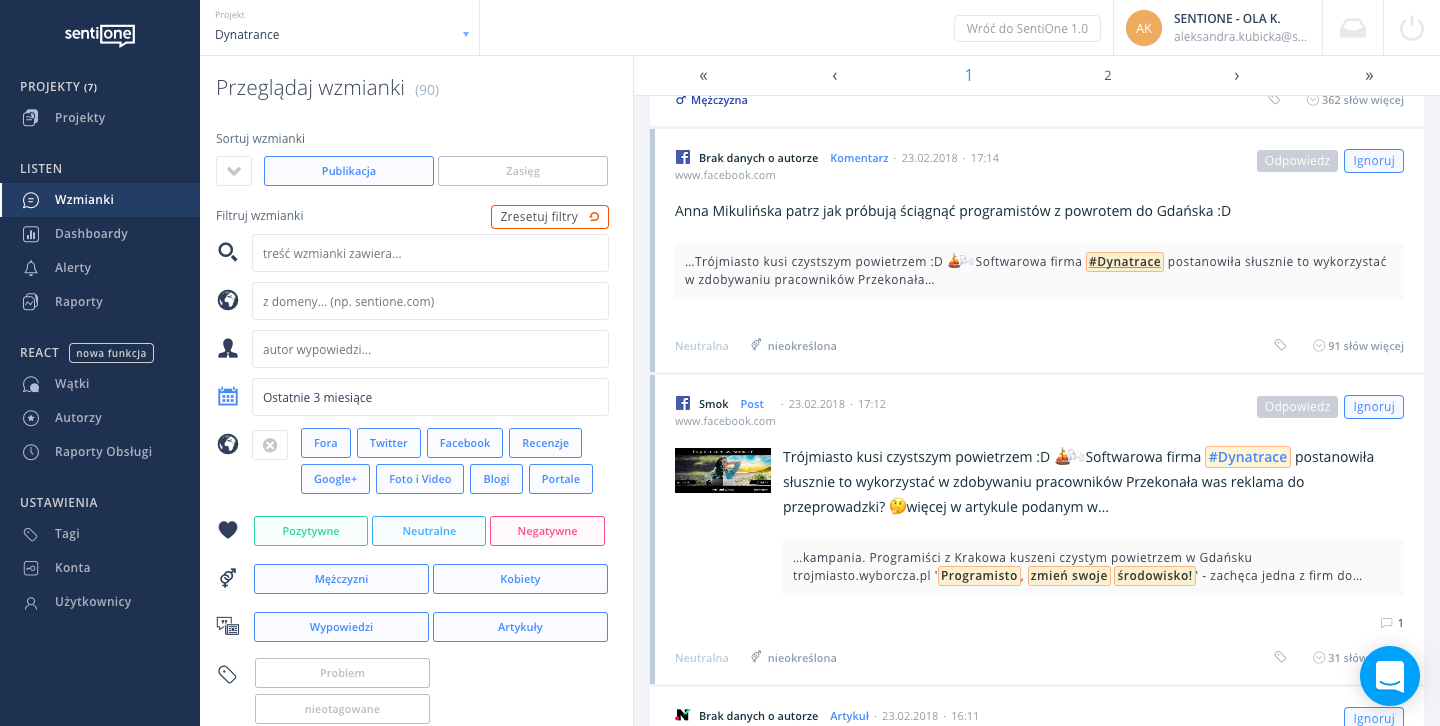This screenshot has height=726, width=1440.
Task: Open Dashboardy in the sidebar menu
Action: 90,234
